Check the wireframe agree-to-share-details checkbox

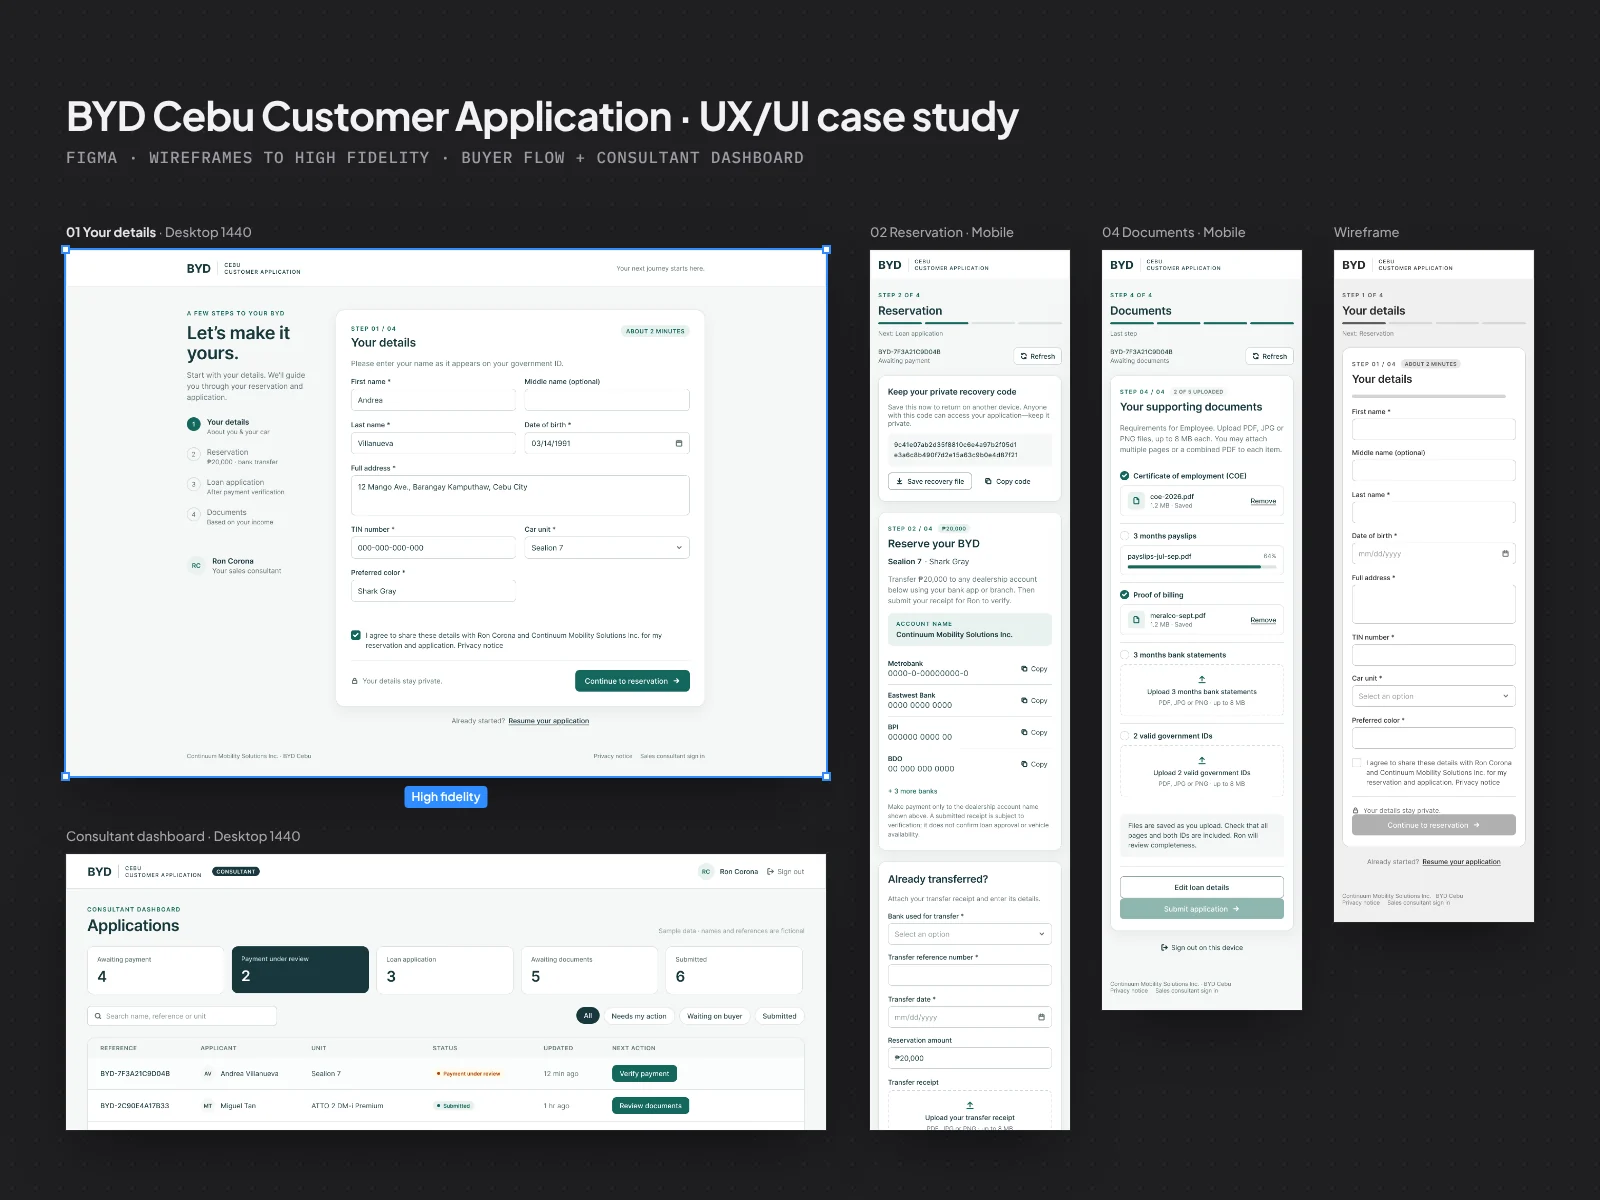pos(1357,763)
